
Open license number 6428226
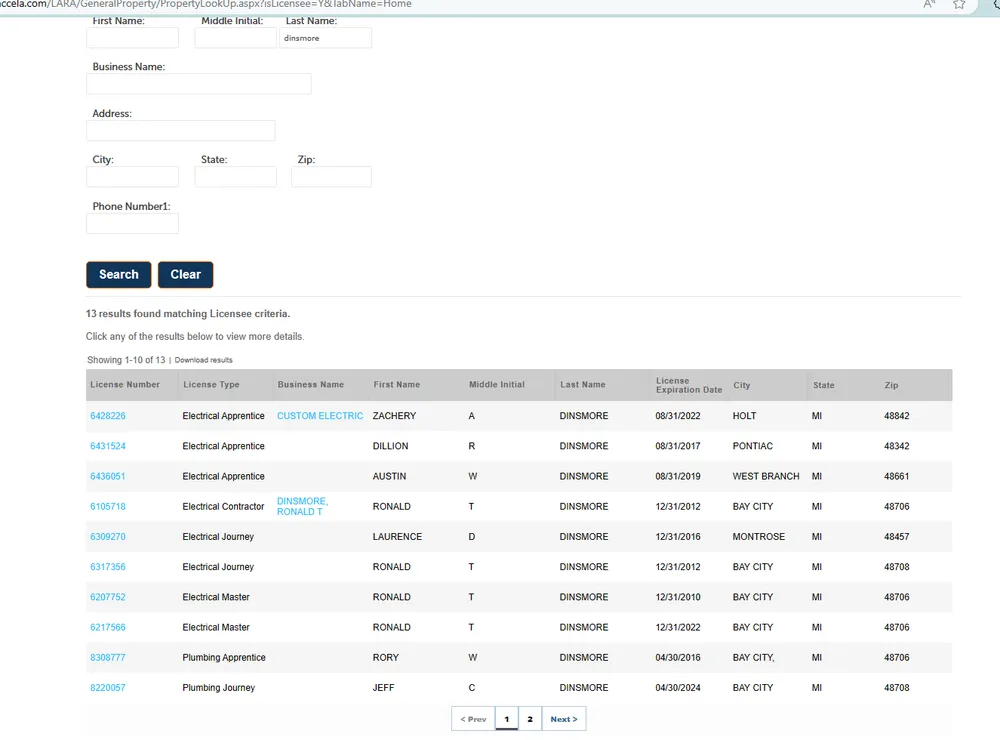[x=108, y=416]
